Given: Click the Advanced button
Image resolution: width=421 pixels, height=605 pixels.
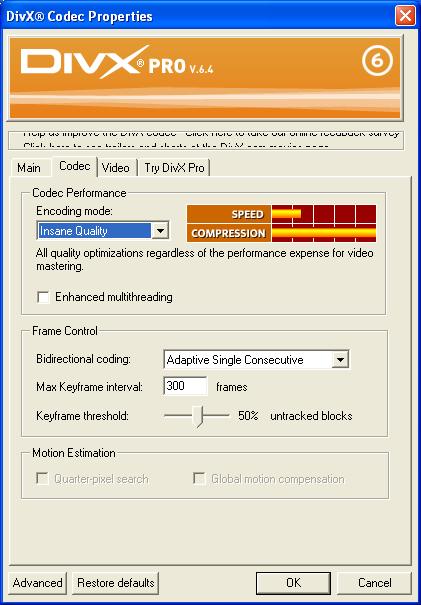Looking at the screenshot, I should (x=37, y=583).
